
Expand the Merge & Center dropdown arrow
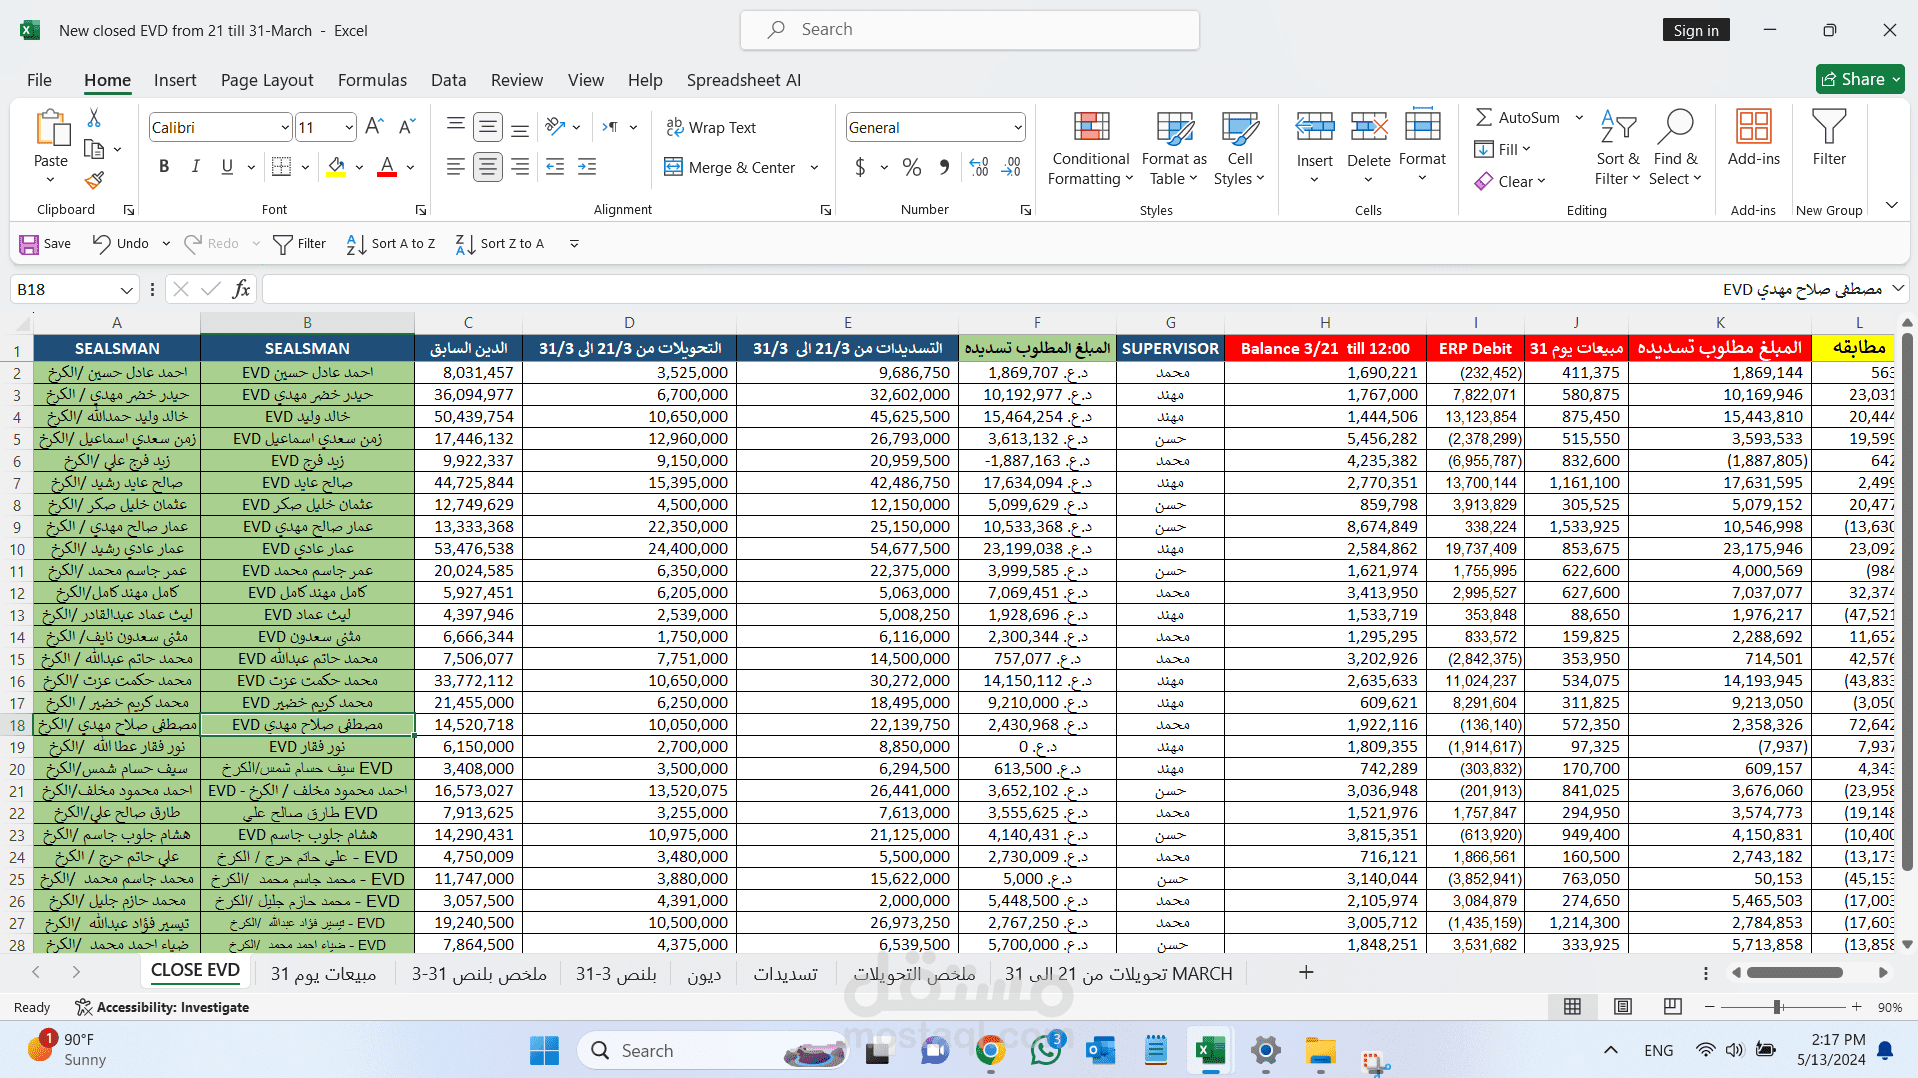pos(814,167)
